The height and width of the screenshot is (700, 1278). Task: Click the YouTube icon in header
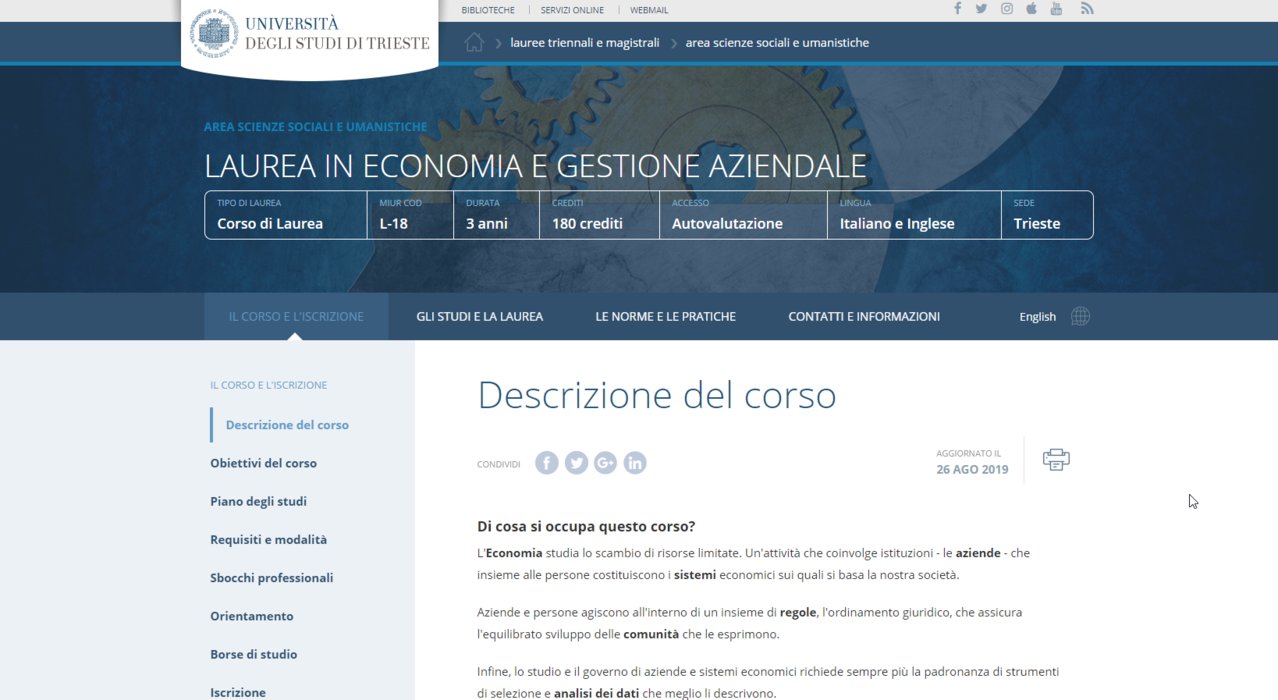[x=1056, y=9]
